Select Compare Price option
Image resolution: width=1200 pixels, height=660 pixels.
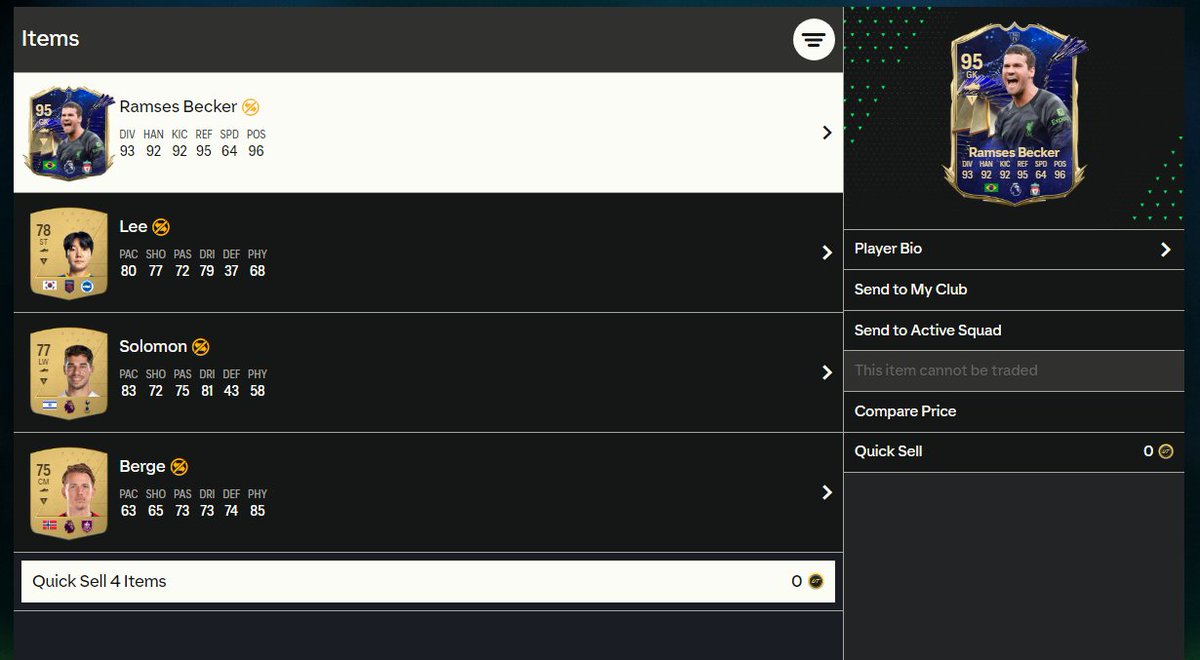[1014, 411]
